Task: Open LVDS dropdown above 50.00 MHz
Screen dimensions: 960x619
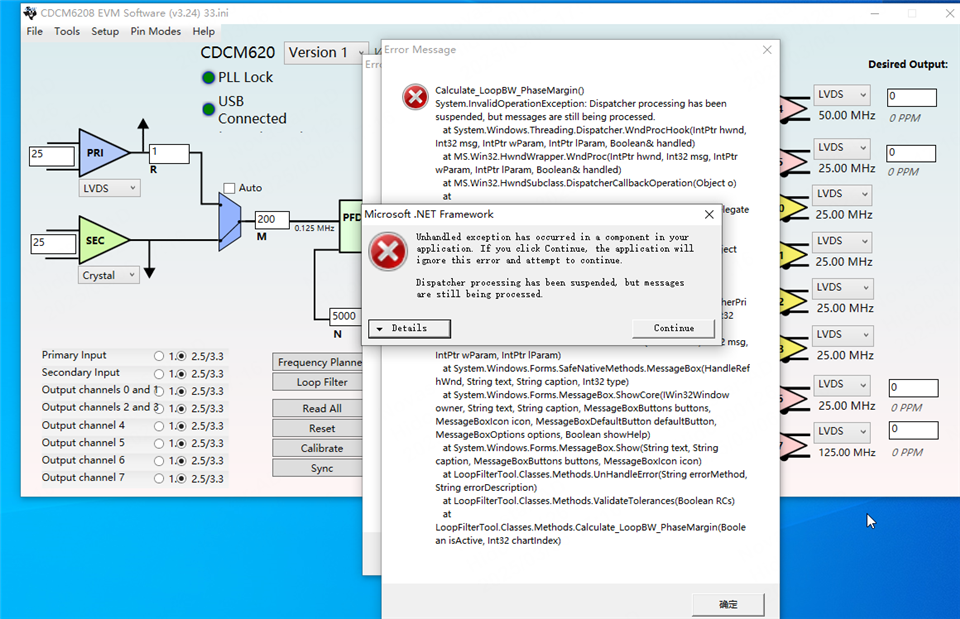Action: click(x=842, y=94)
